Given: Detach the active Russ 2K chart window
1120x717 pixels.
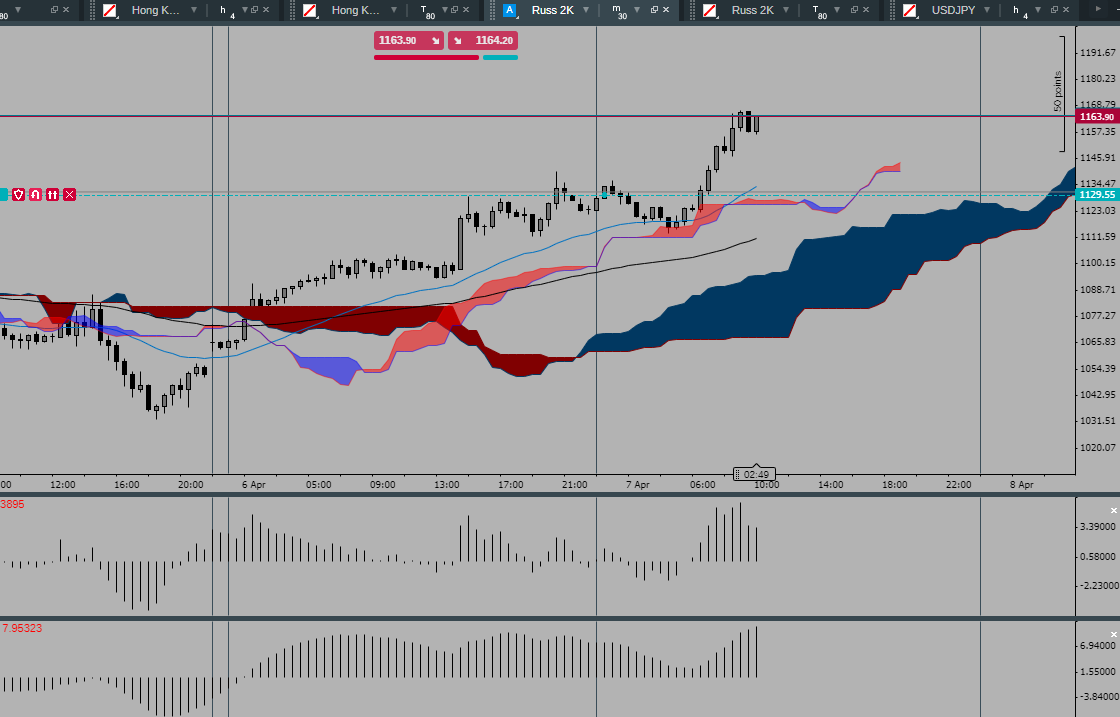Looking at the screenshot, I should pos(654,10).
